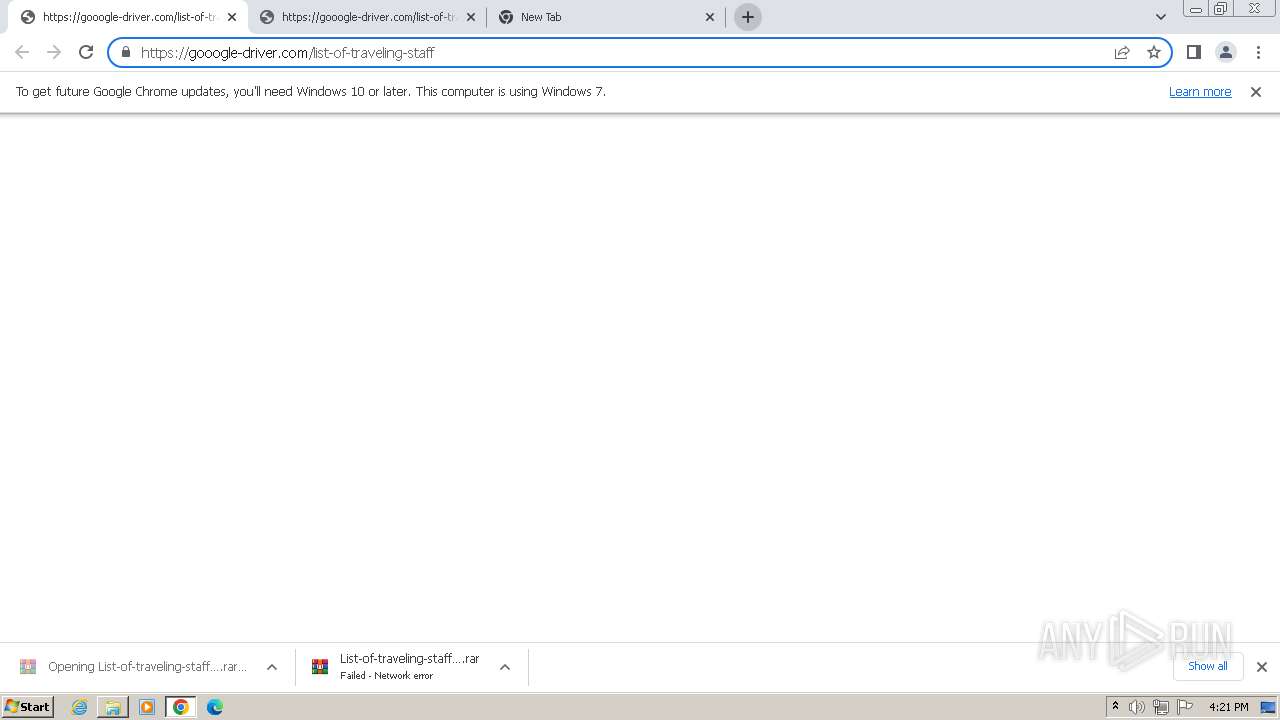
Task: Bookmark this tab with star icon
Action: (x=1154, y=52)
